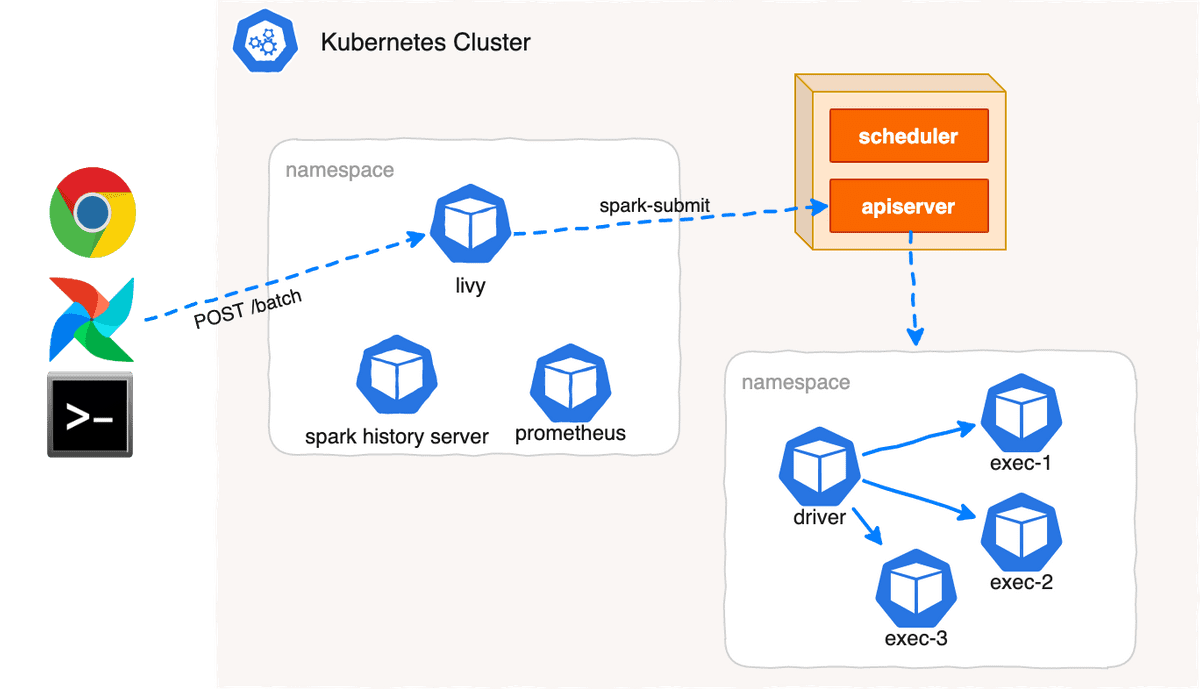
Task: Click the scheduler button
Action: click(908, 135)
